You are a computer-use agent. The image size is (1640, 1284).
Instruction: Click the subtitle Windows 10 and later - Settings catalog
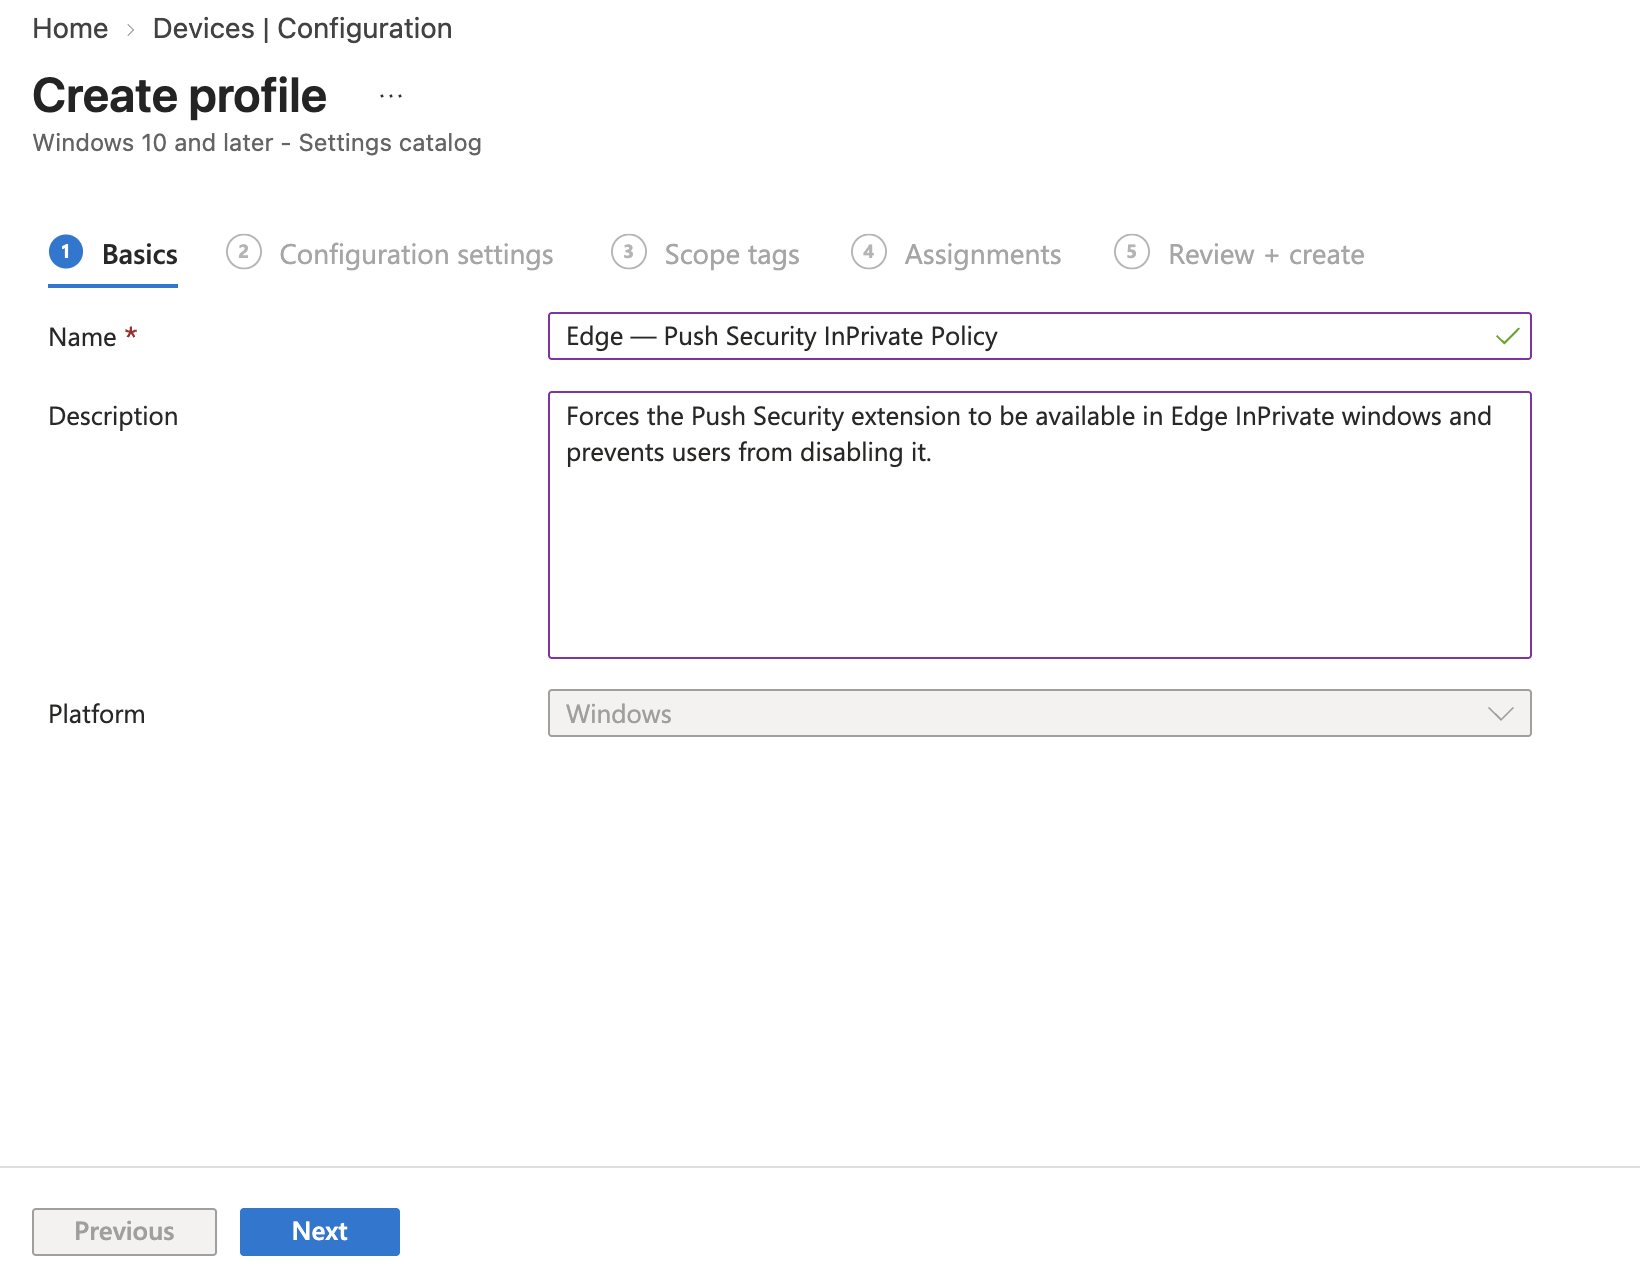point(257,143)
